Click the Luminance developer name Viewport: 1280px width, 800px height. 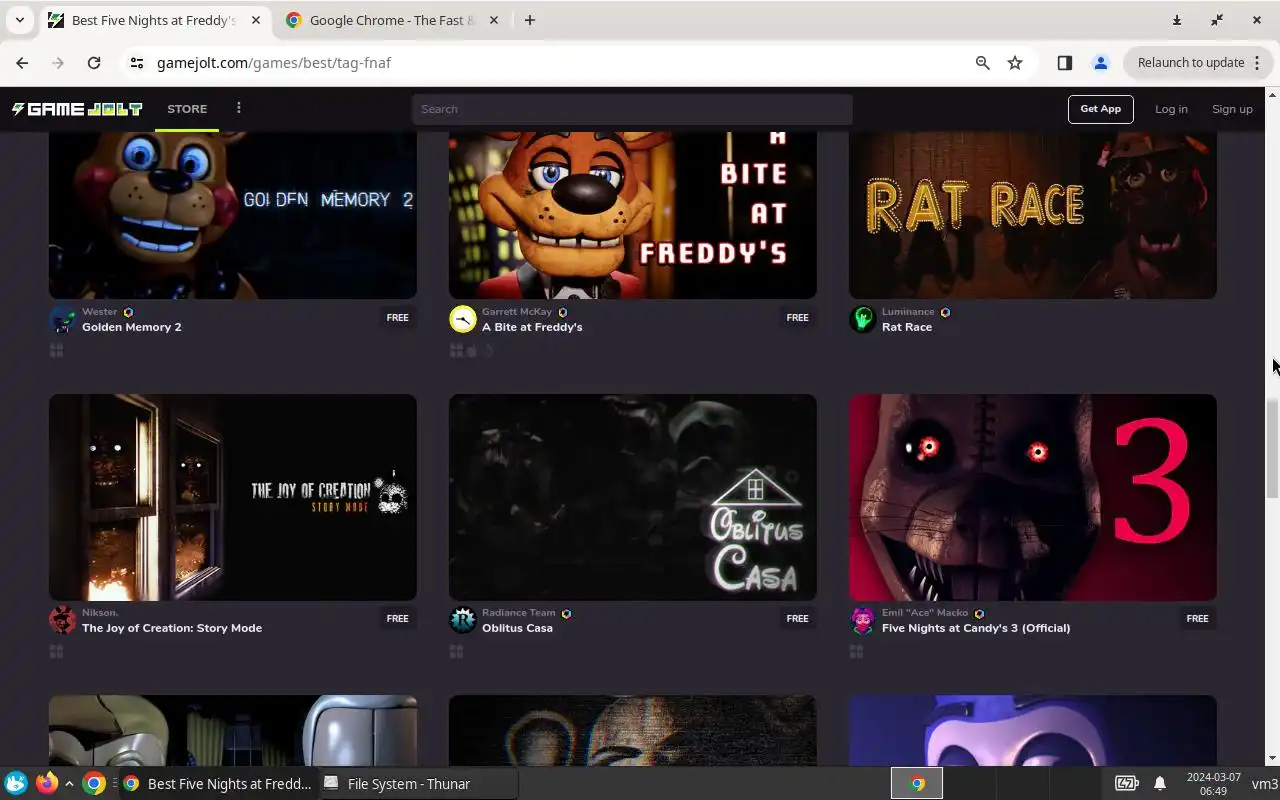click(908, 312)
